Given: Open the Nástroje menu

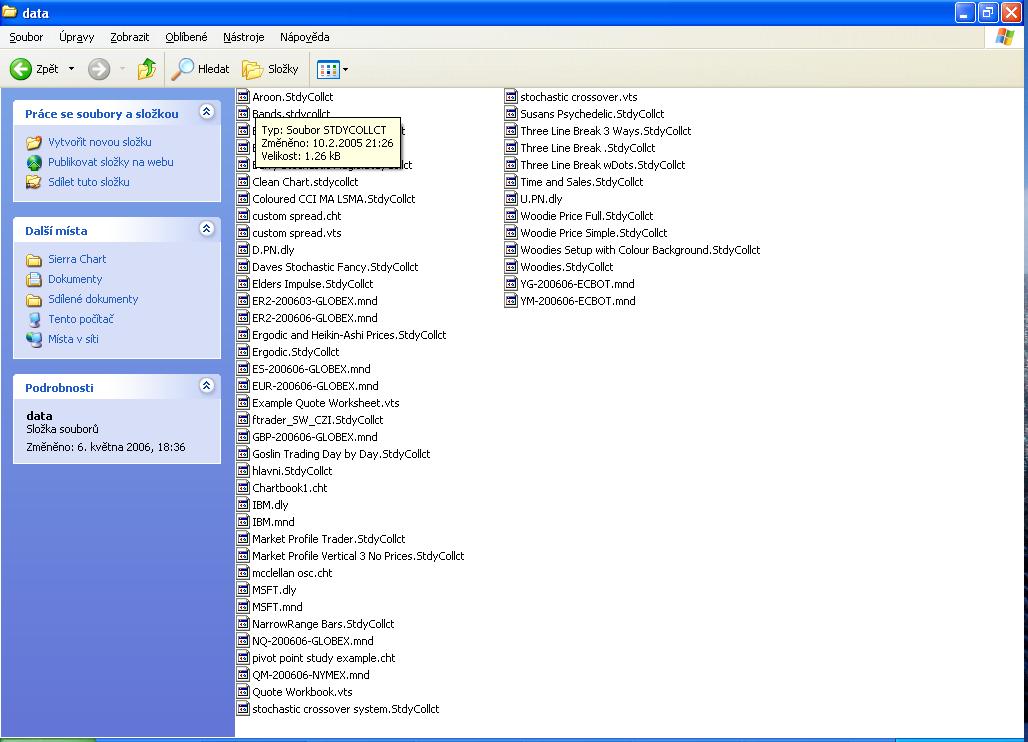Looking at the screenshot, I should point(243,37).
